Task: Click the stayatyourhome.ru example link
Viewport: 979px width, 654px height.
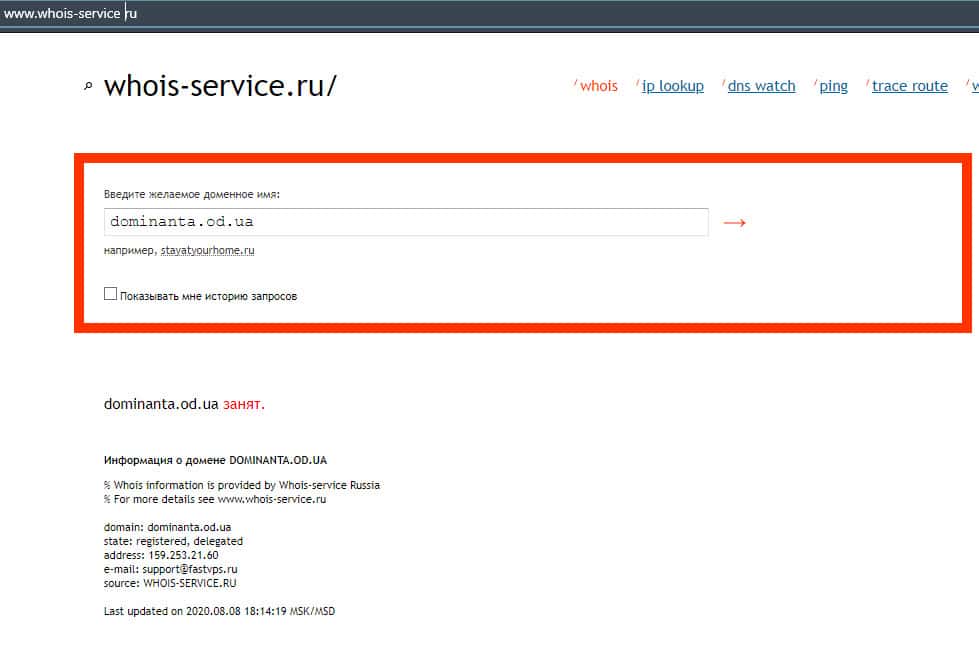Action: tap(207, 250)
